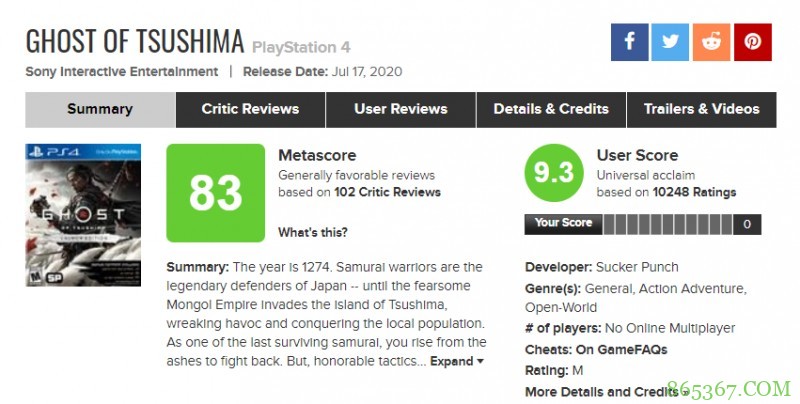Click the Twitter share icon
This screenshot has width=800, height=404.
pos(671,41)
